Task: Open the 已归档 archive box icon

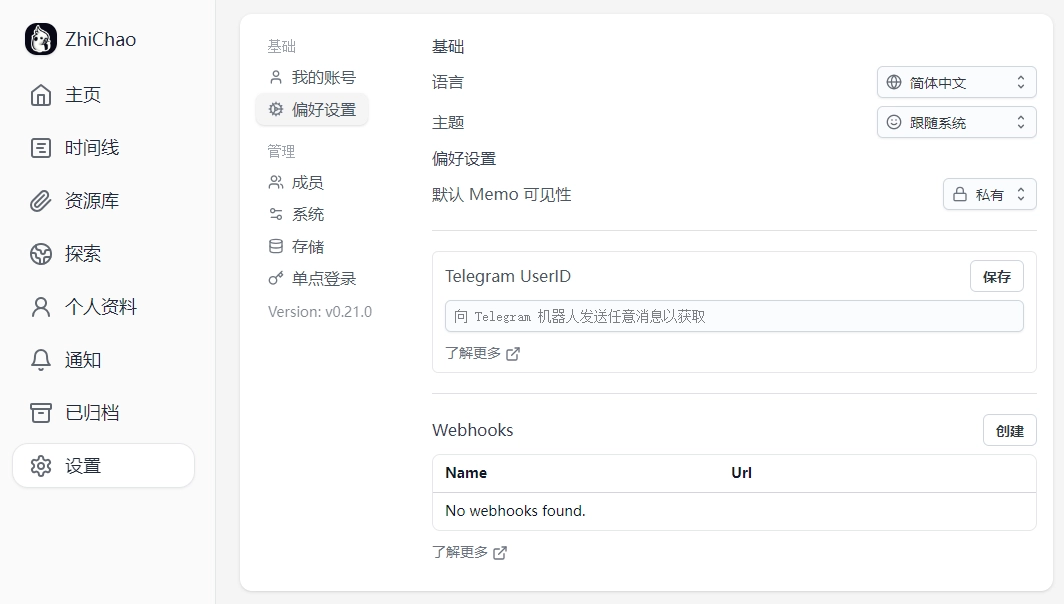Action: point(41,413)
